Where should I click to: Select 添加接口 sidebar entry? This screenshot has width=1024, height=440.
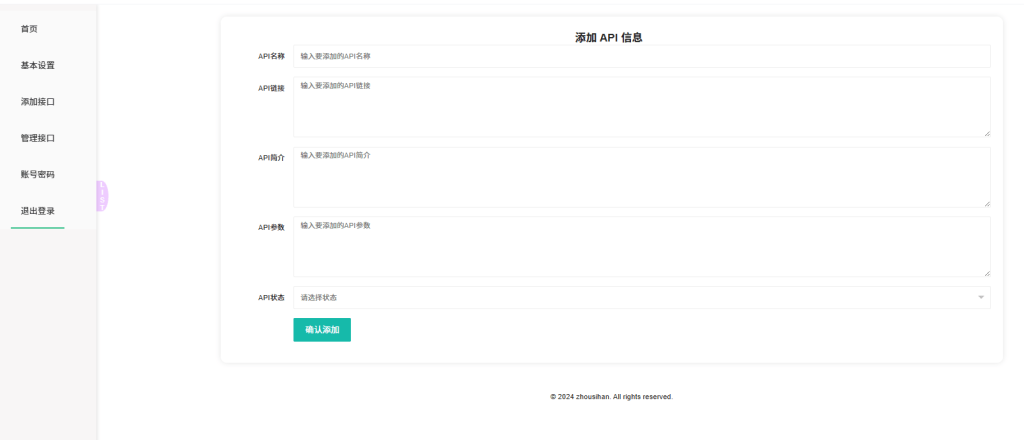click(37, 102)
